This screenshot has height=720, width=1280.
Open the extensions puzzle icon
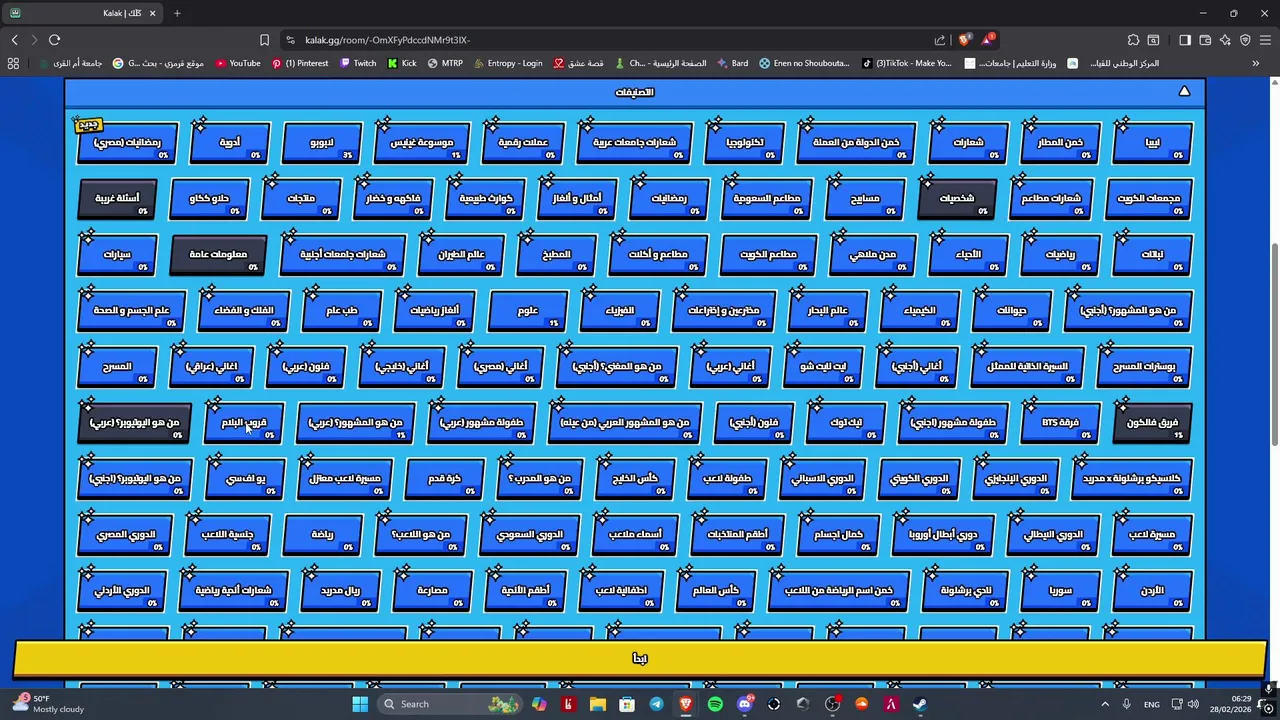(x=1133, y=40)
